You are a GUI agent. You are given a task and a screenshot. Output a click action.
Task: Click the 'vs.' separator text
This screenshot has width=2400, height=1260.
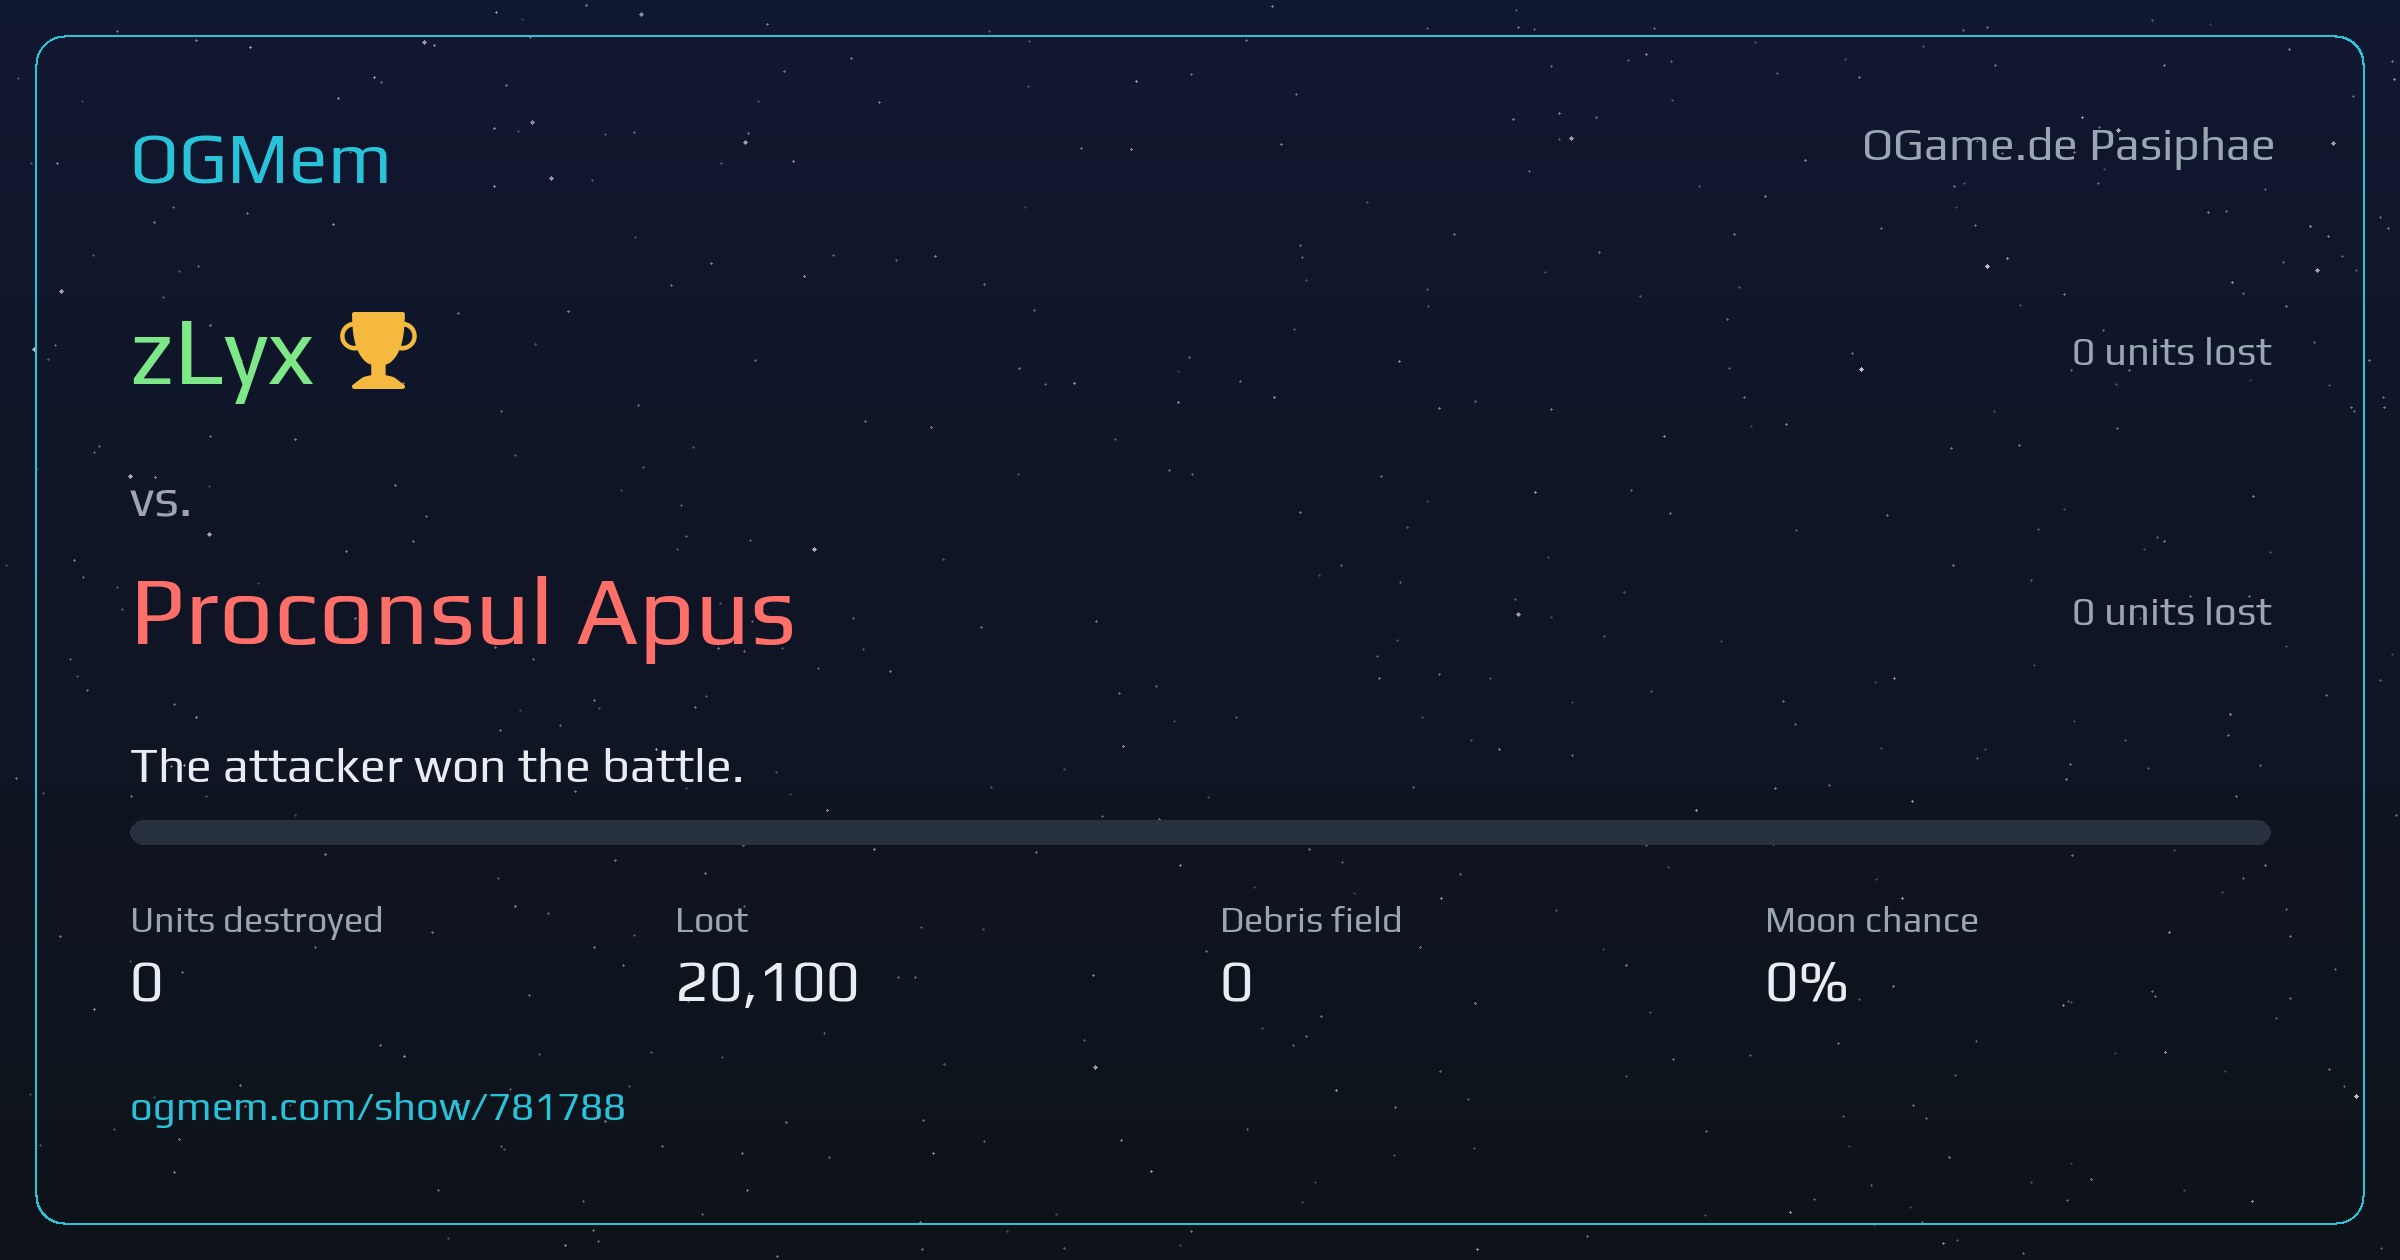click(x=160, y=501)
